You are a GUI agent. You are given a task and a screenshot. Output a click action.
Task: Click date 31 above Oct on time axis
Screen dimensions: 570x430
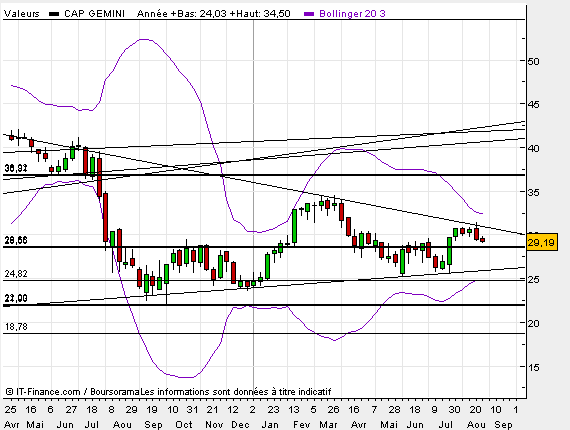(192, 410)
